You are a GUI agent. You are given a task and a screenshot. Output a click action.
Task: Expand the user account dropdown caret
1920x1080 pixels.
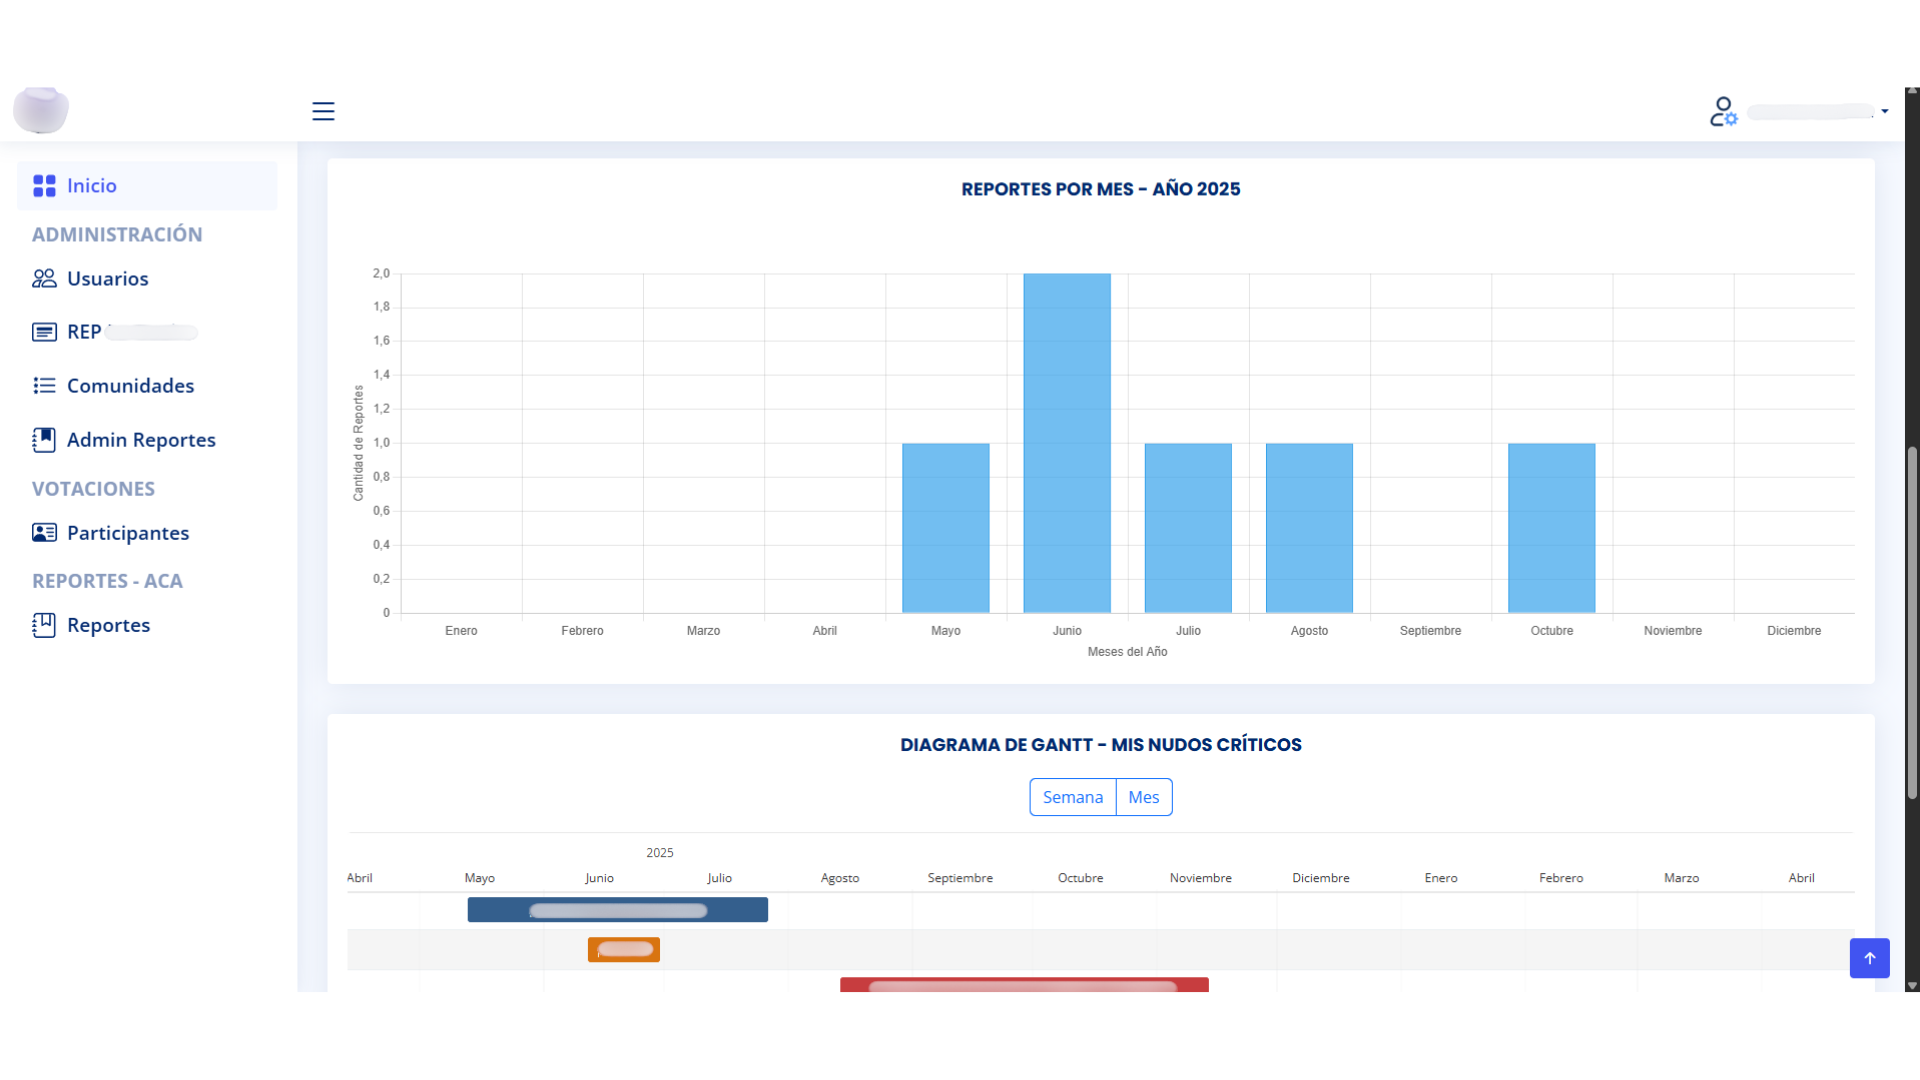tap(1885, 111)
